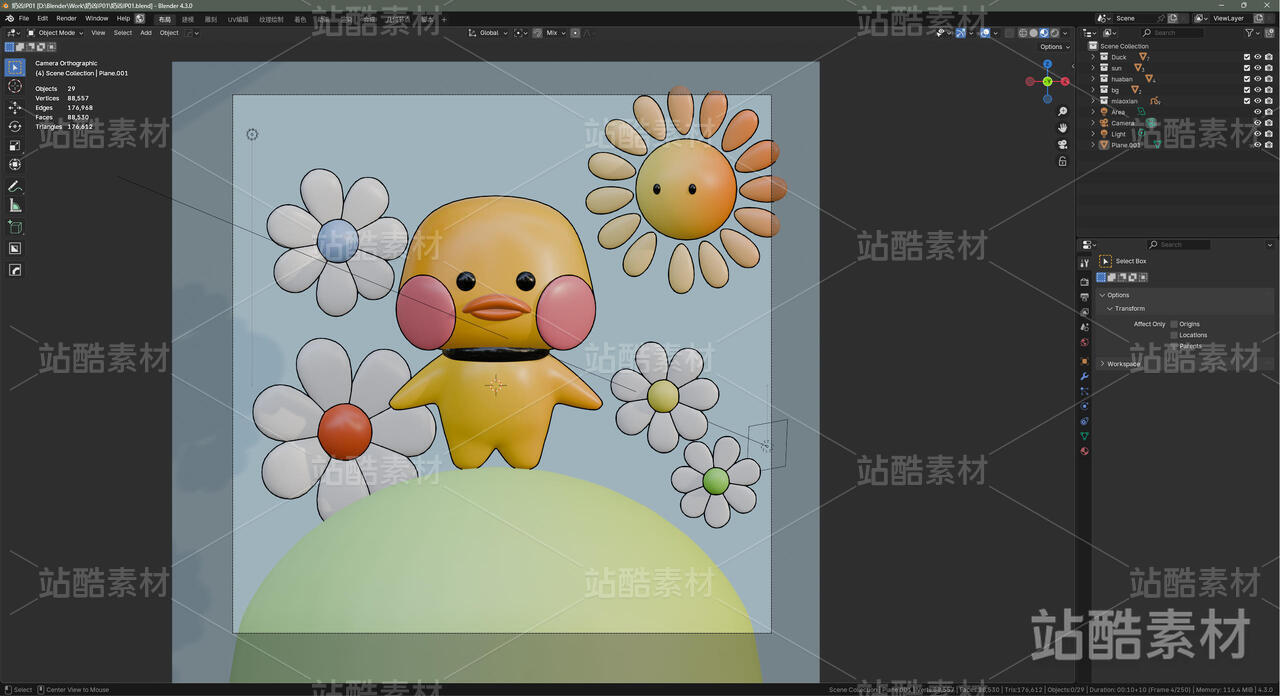
Task: Select the Select Box tool in left toolbar
Action: click(15, 67)
